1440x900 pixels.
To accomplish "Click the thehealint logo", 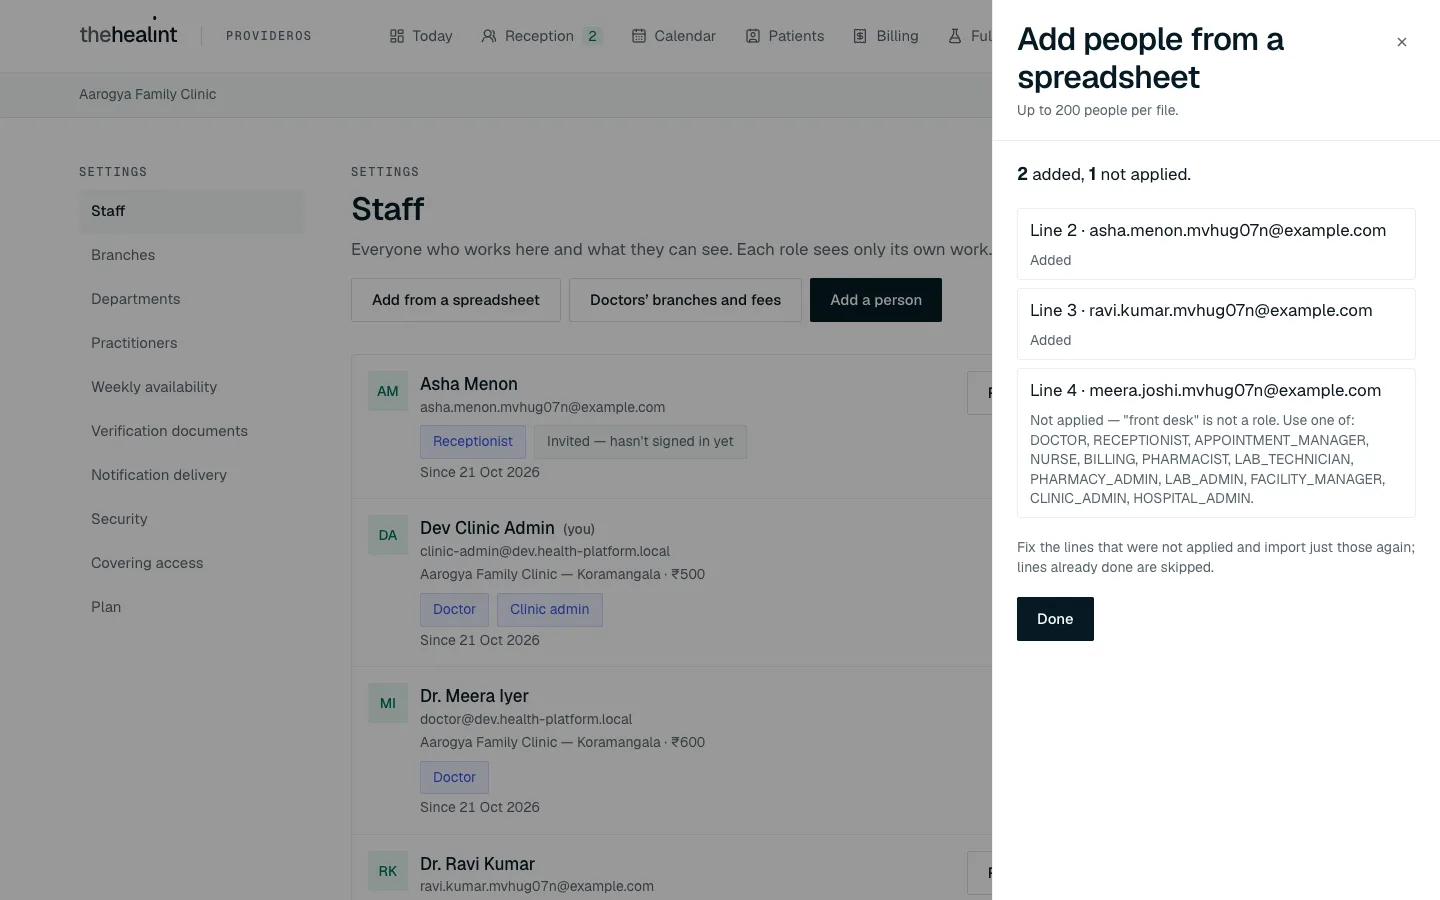I will [x=128, y=34].
